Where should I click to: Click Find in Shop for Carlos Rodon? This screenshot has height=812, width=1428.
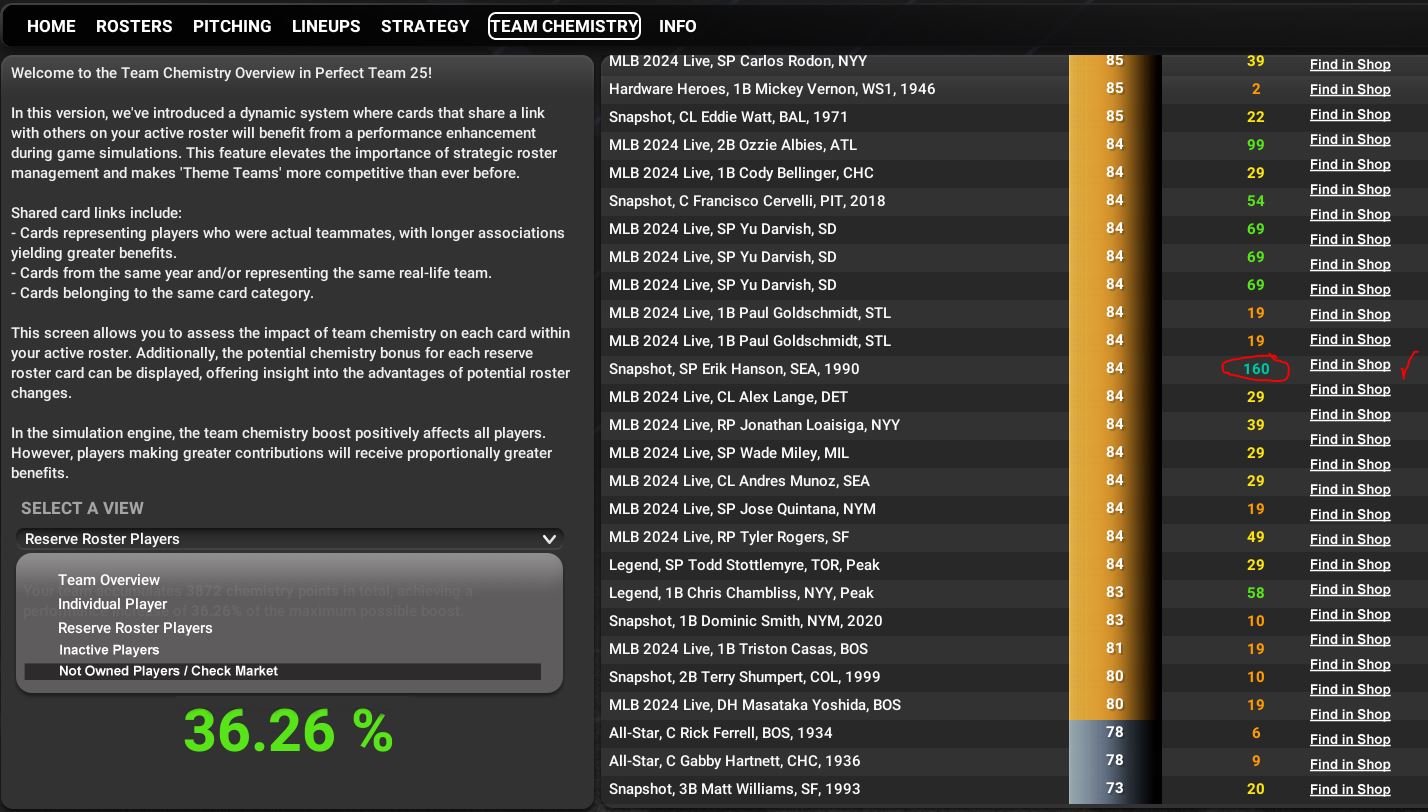1350,64
